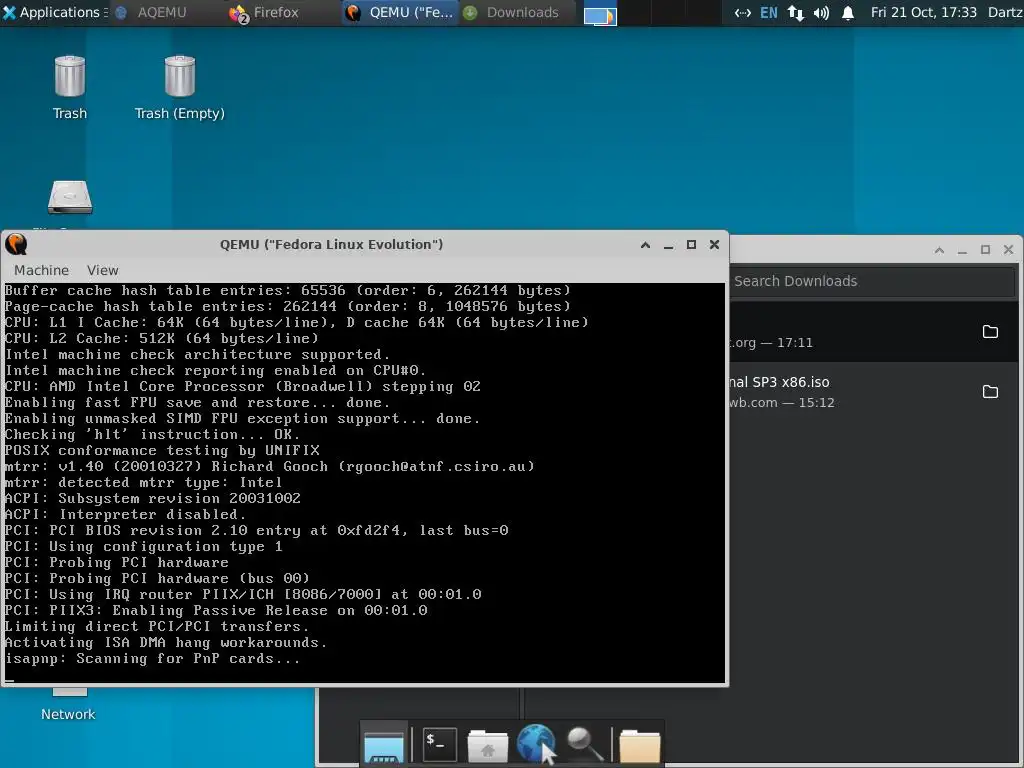Viewport: 1024px width, 768px height.
Task: Click the Dartz user name in panel
Action: [1005, 12]
